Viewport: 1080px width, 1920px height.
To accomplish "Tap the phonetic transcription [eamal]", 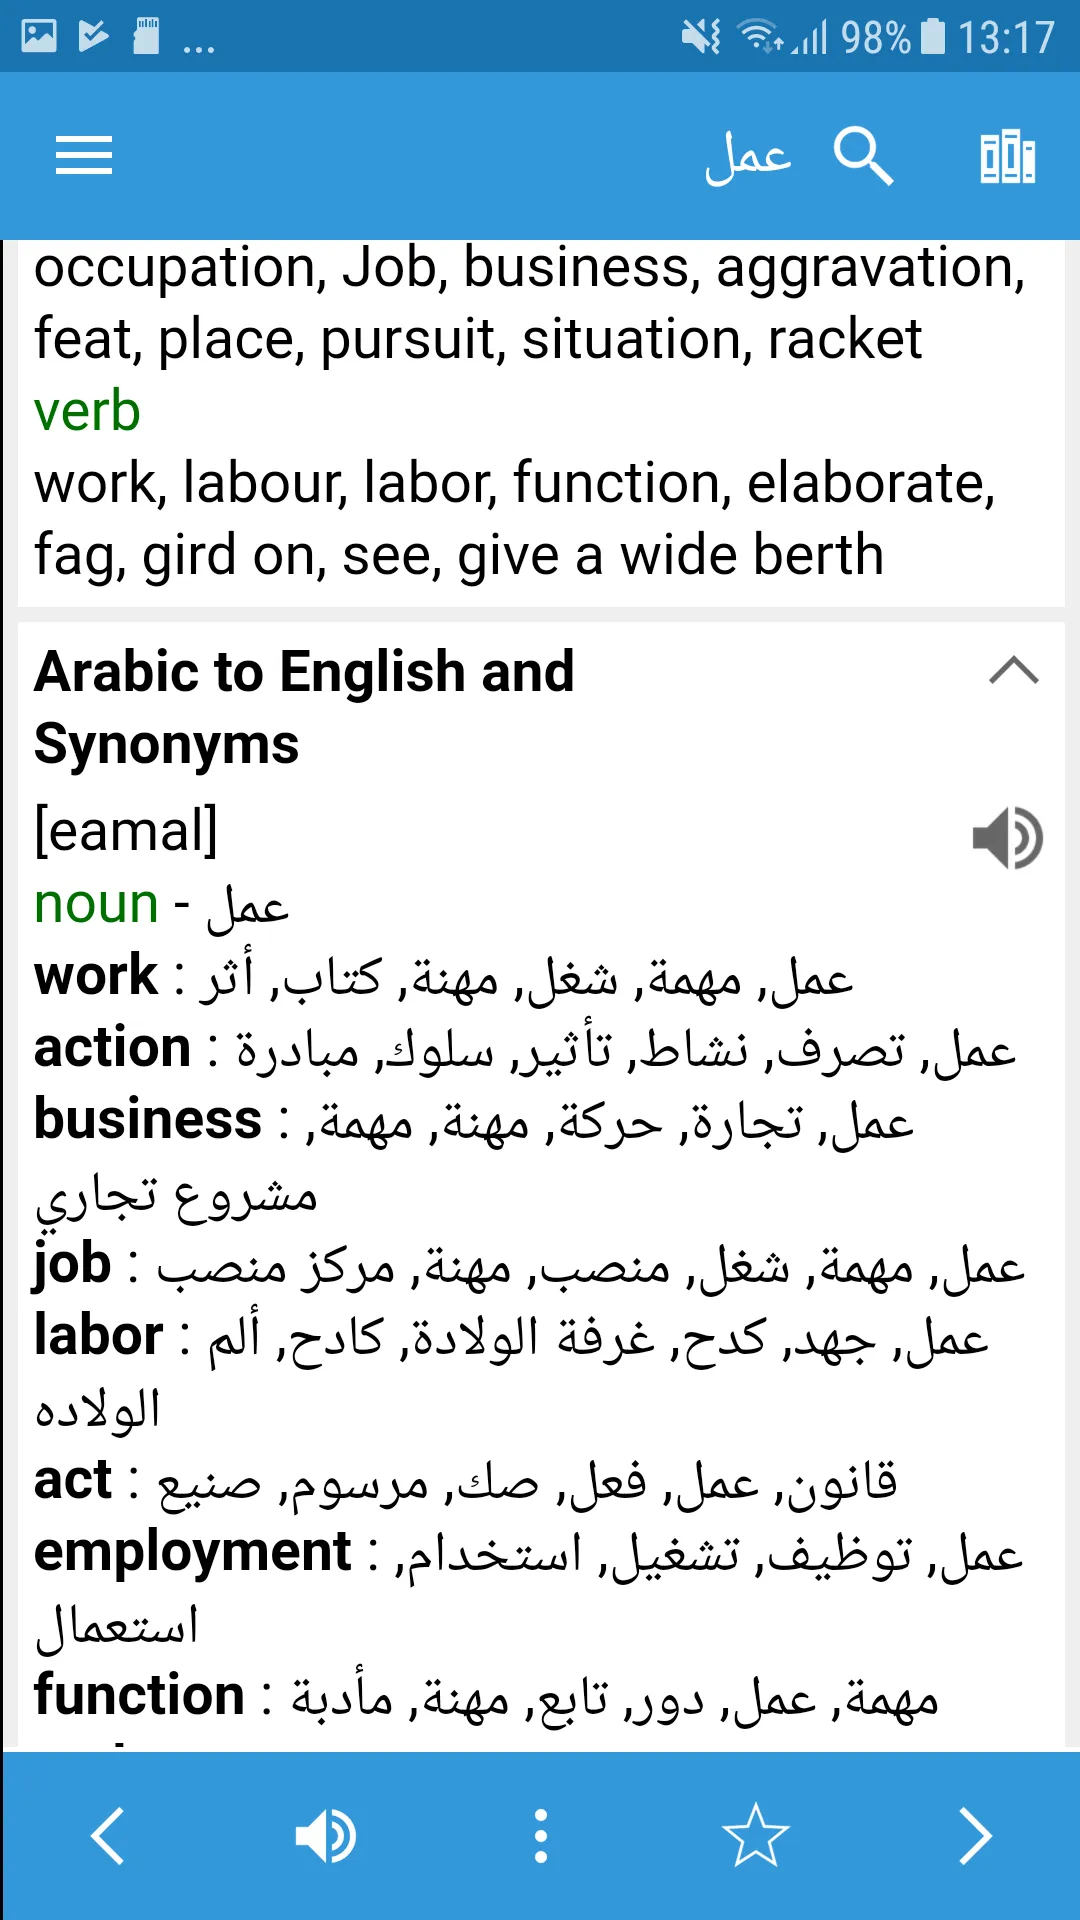I will tap(124, 828).
